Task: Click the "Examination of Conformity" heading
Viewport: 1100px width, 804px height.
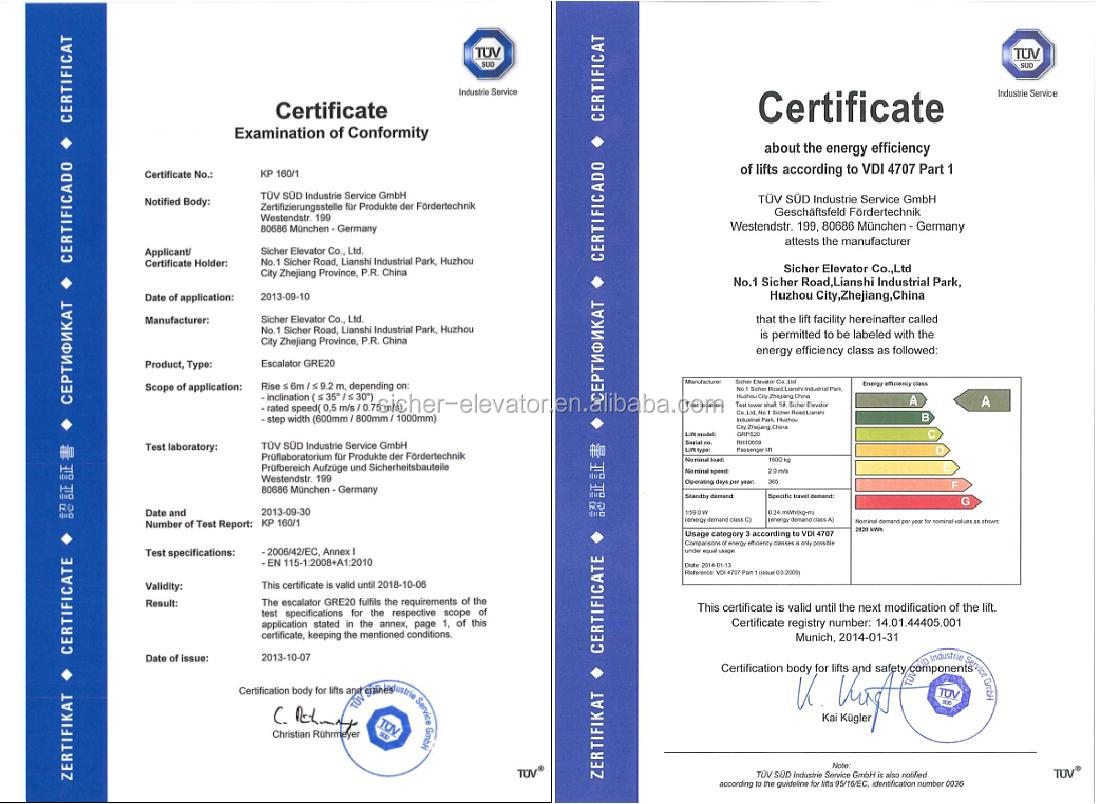Action: [331, 133]
